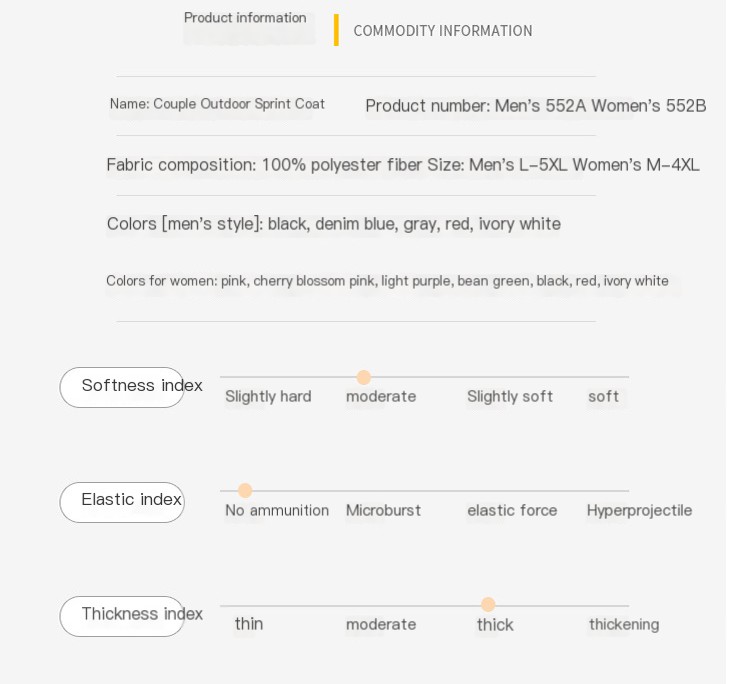Viewport: 732px width, 684px height.
Task: Click the Softness index pill label
Action: tap(123, 387)
